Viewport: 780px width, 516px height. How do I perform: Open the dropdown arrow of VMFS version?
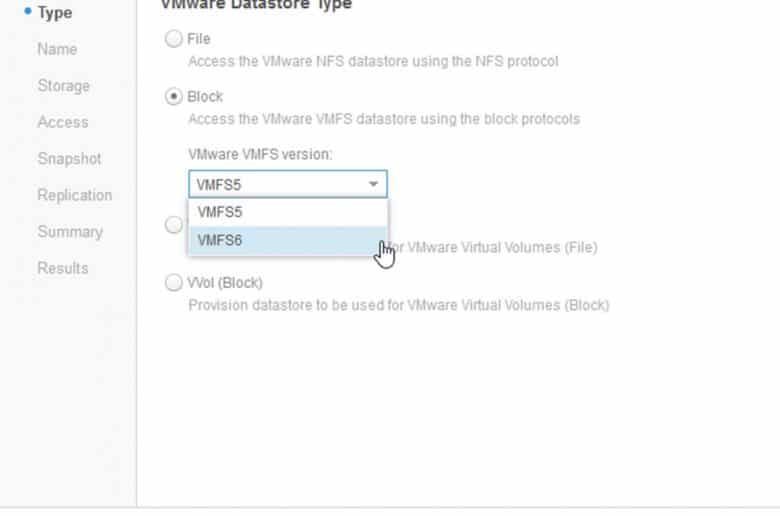point(373,184)
